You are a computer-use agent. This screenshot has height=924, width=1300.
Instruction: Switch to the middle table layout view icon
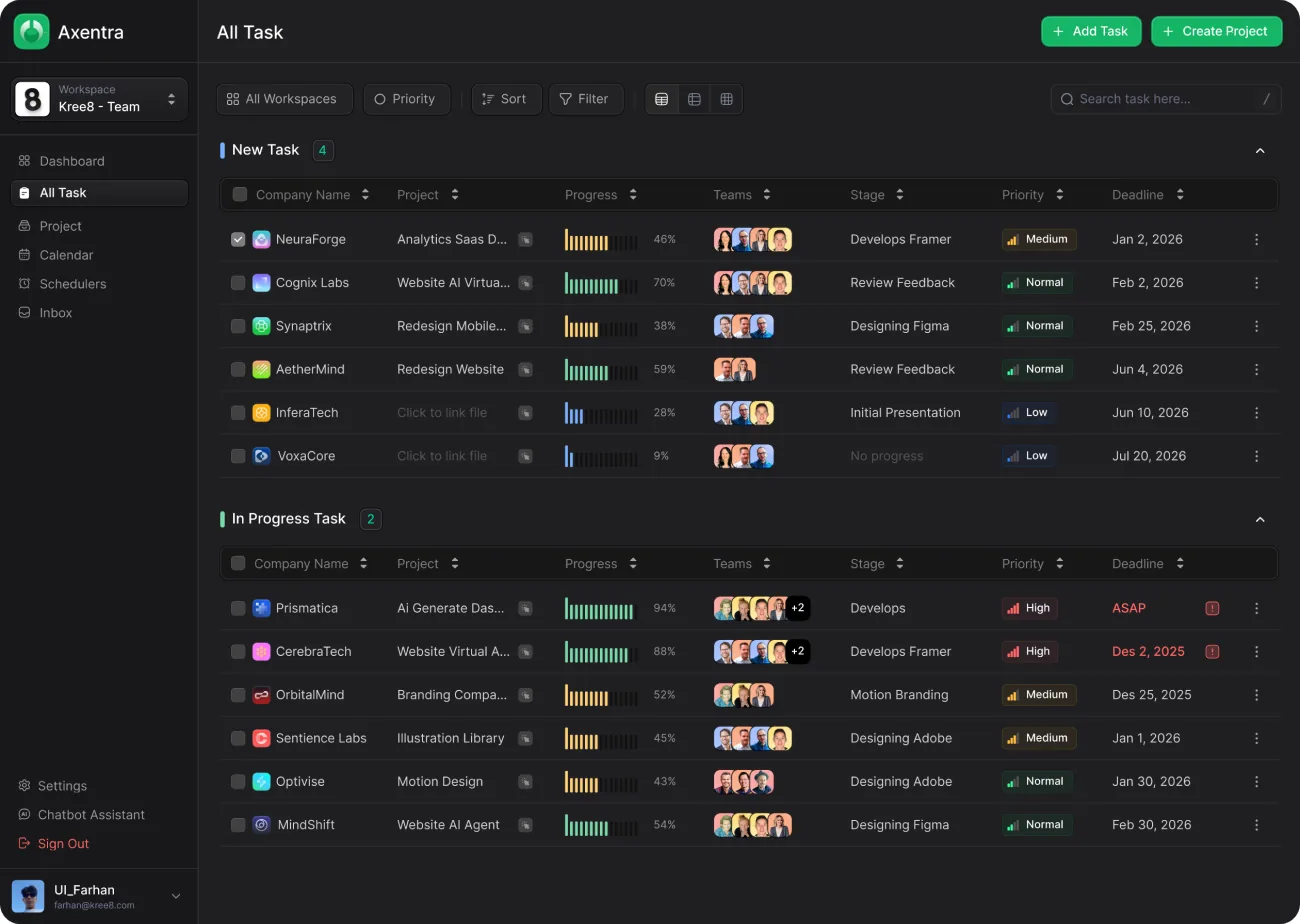coord(694,99)
